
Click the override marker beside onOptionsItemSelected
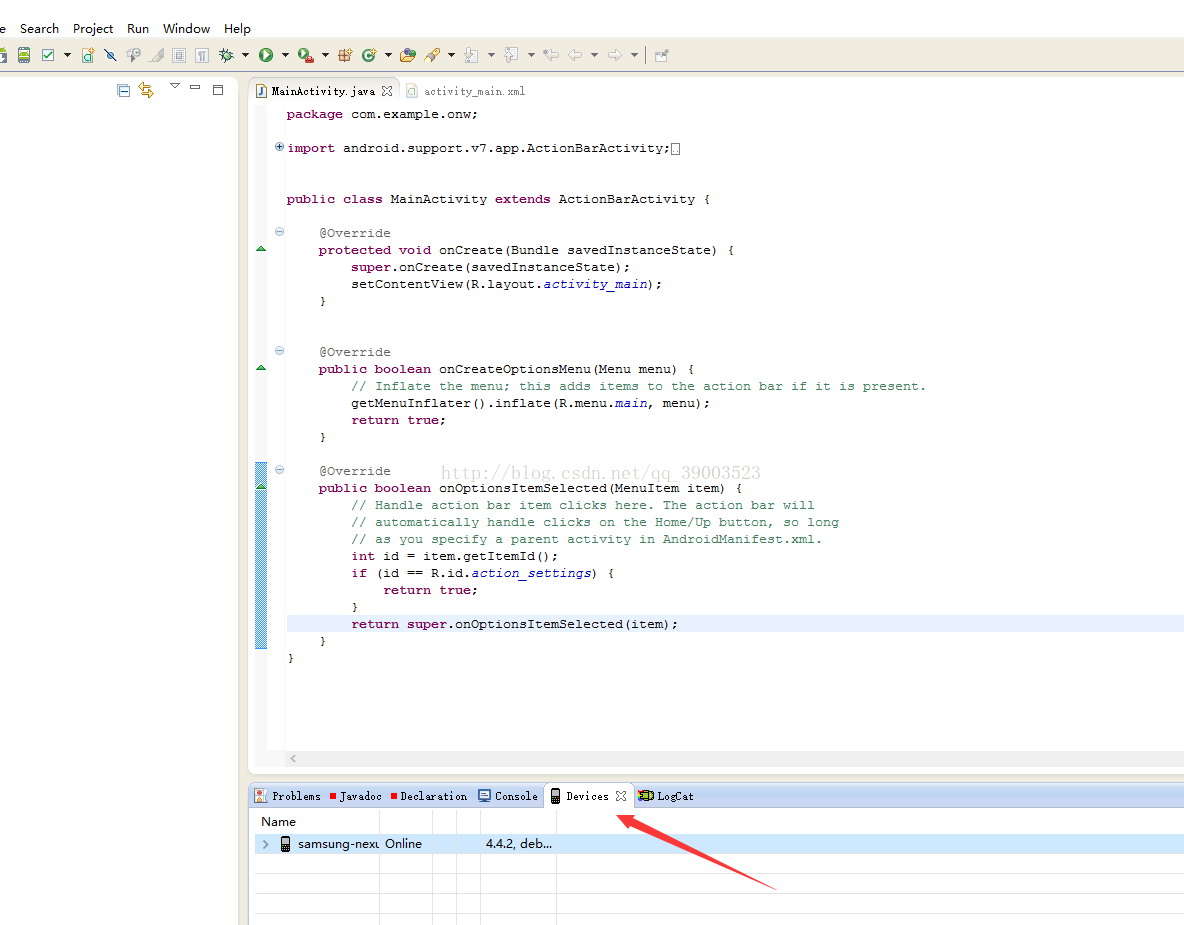pos(261,486)
